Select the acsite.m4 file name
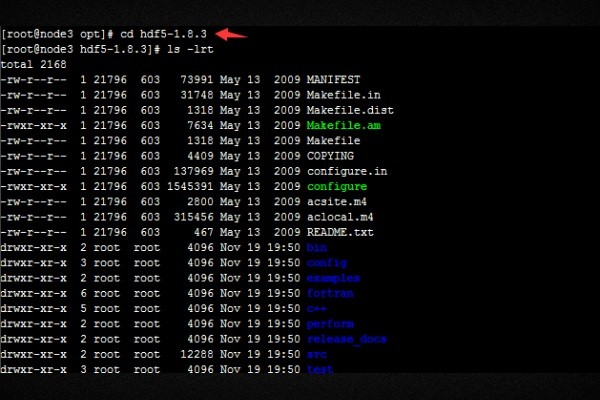The height and width of the screenshot is (400, 600). (x=337, y=202)
